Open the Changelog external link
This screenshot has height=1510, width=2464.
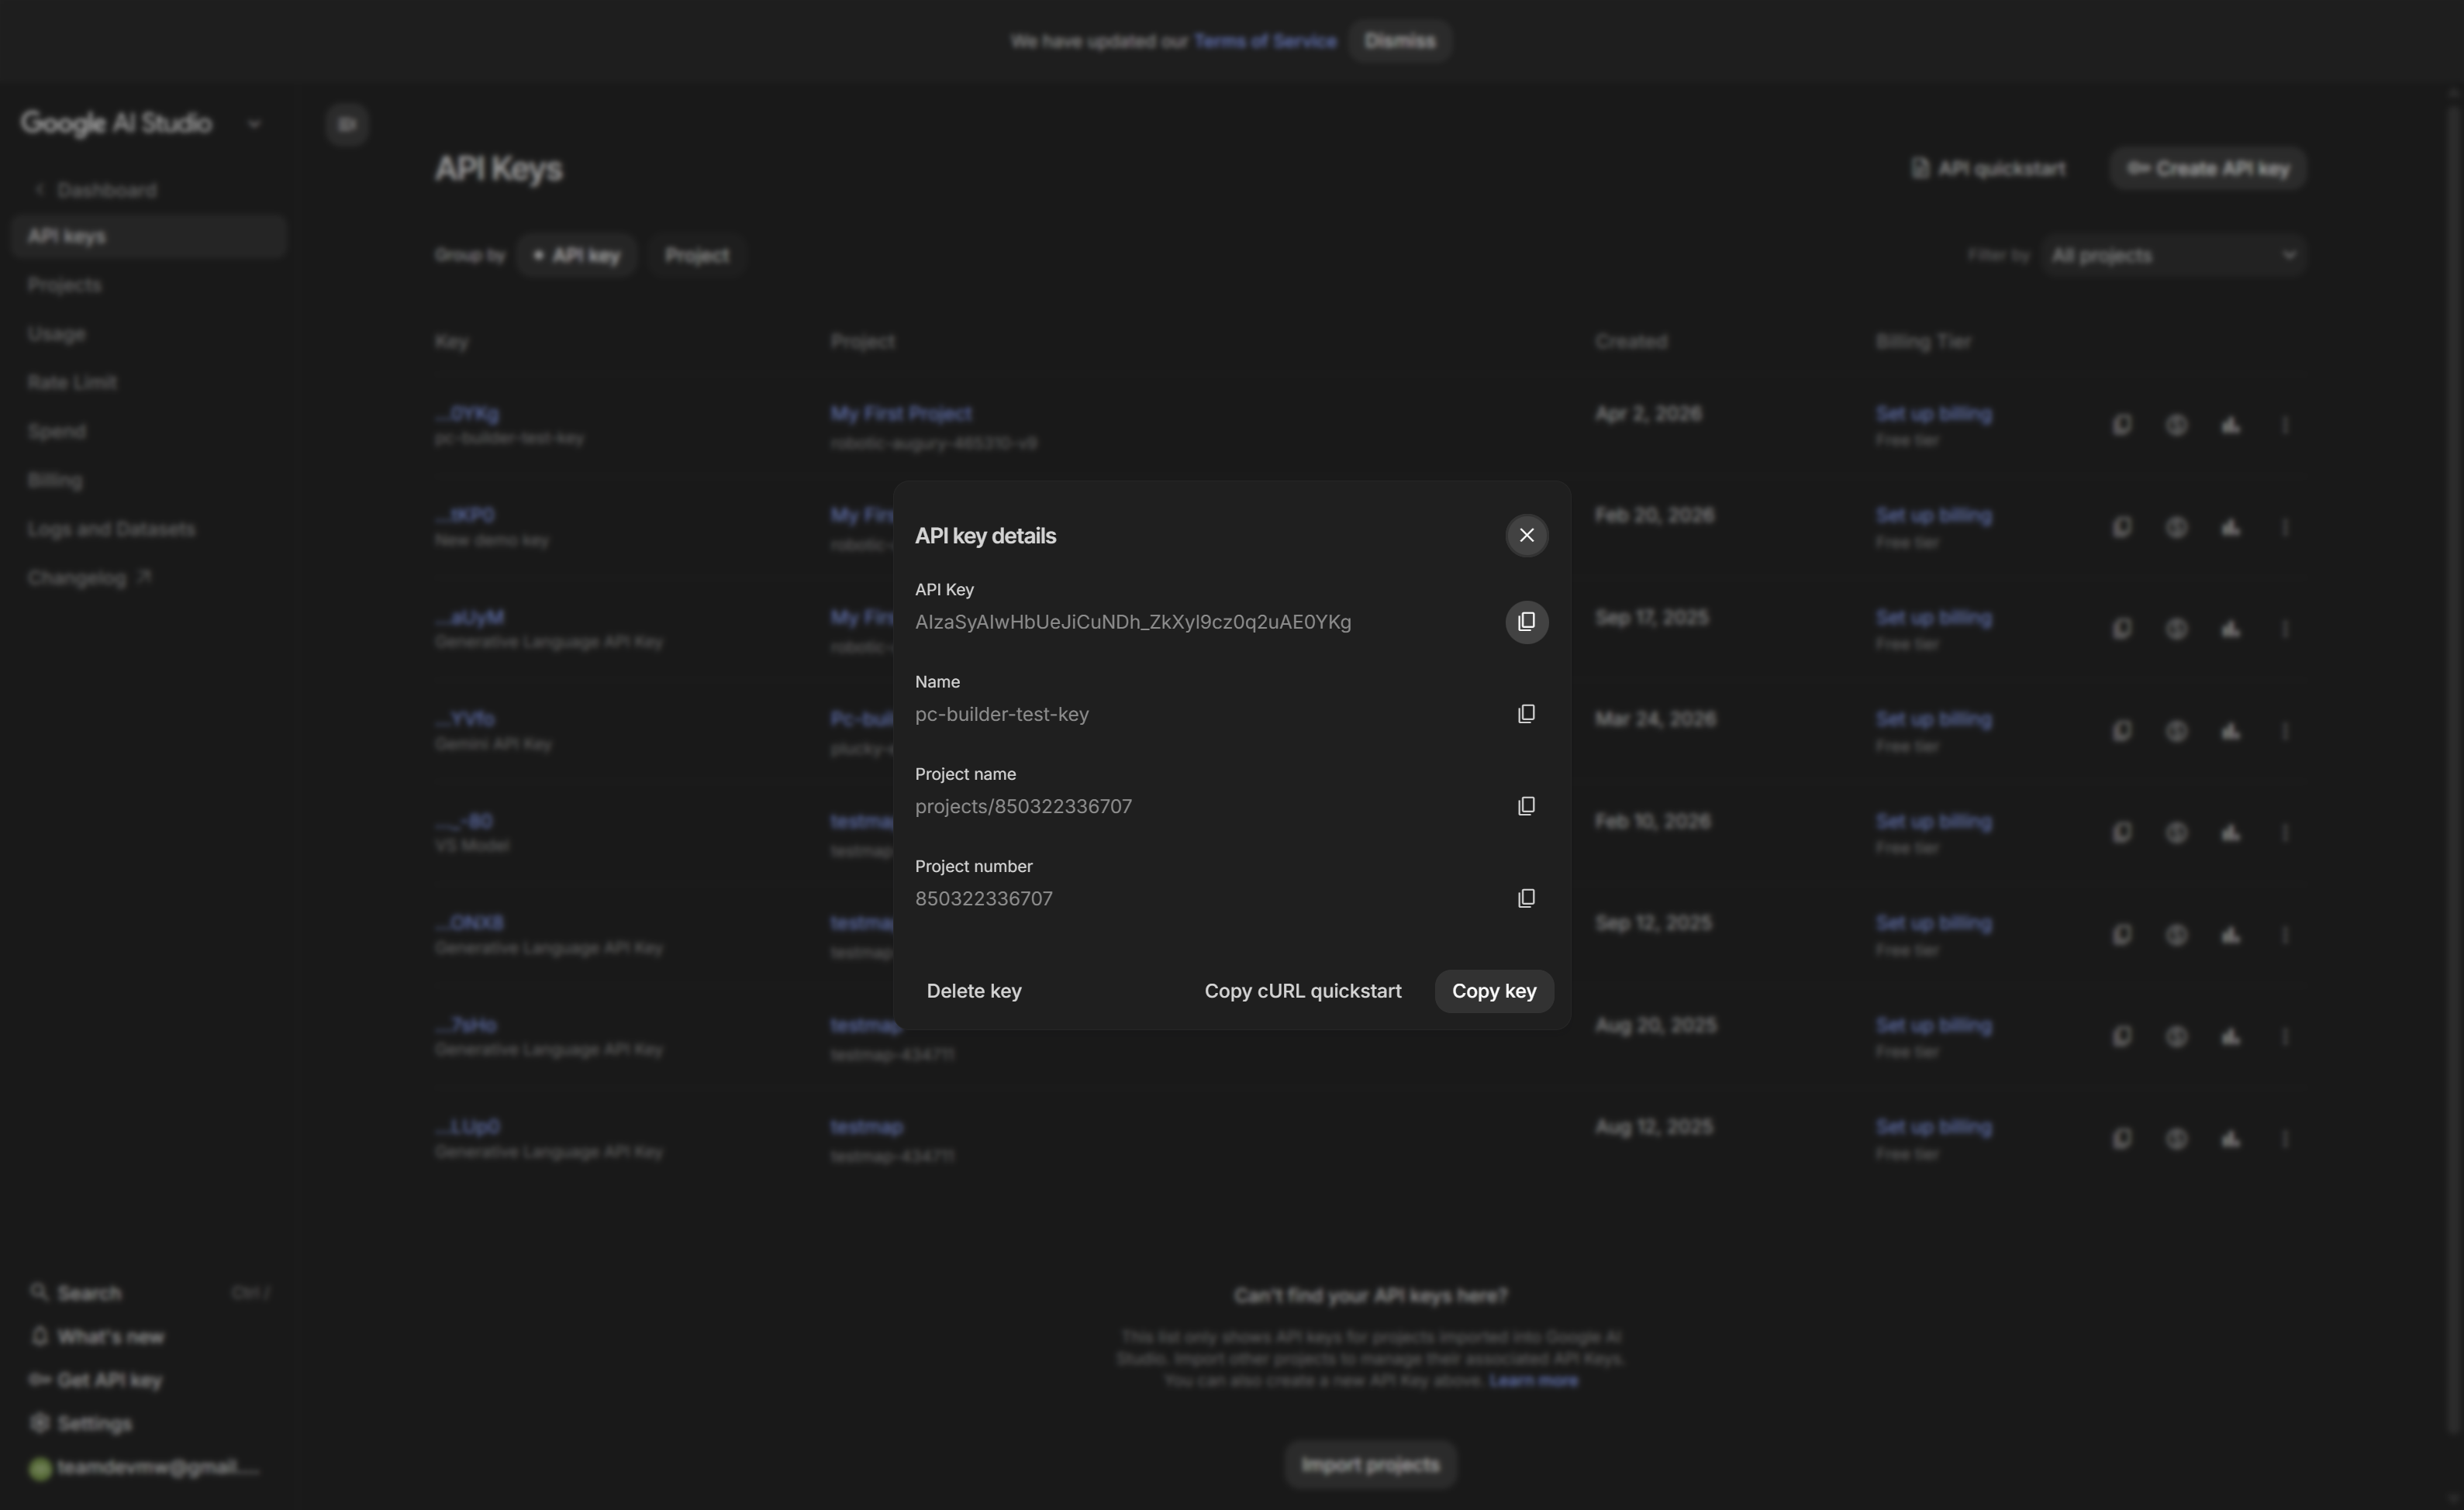click(89, 578)
